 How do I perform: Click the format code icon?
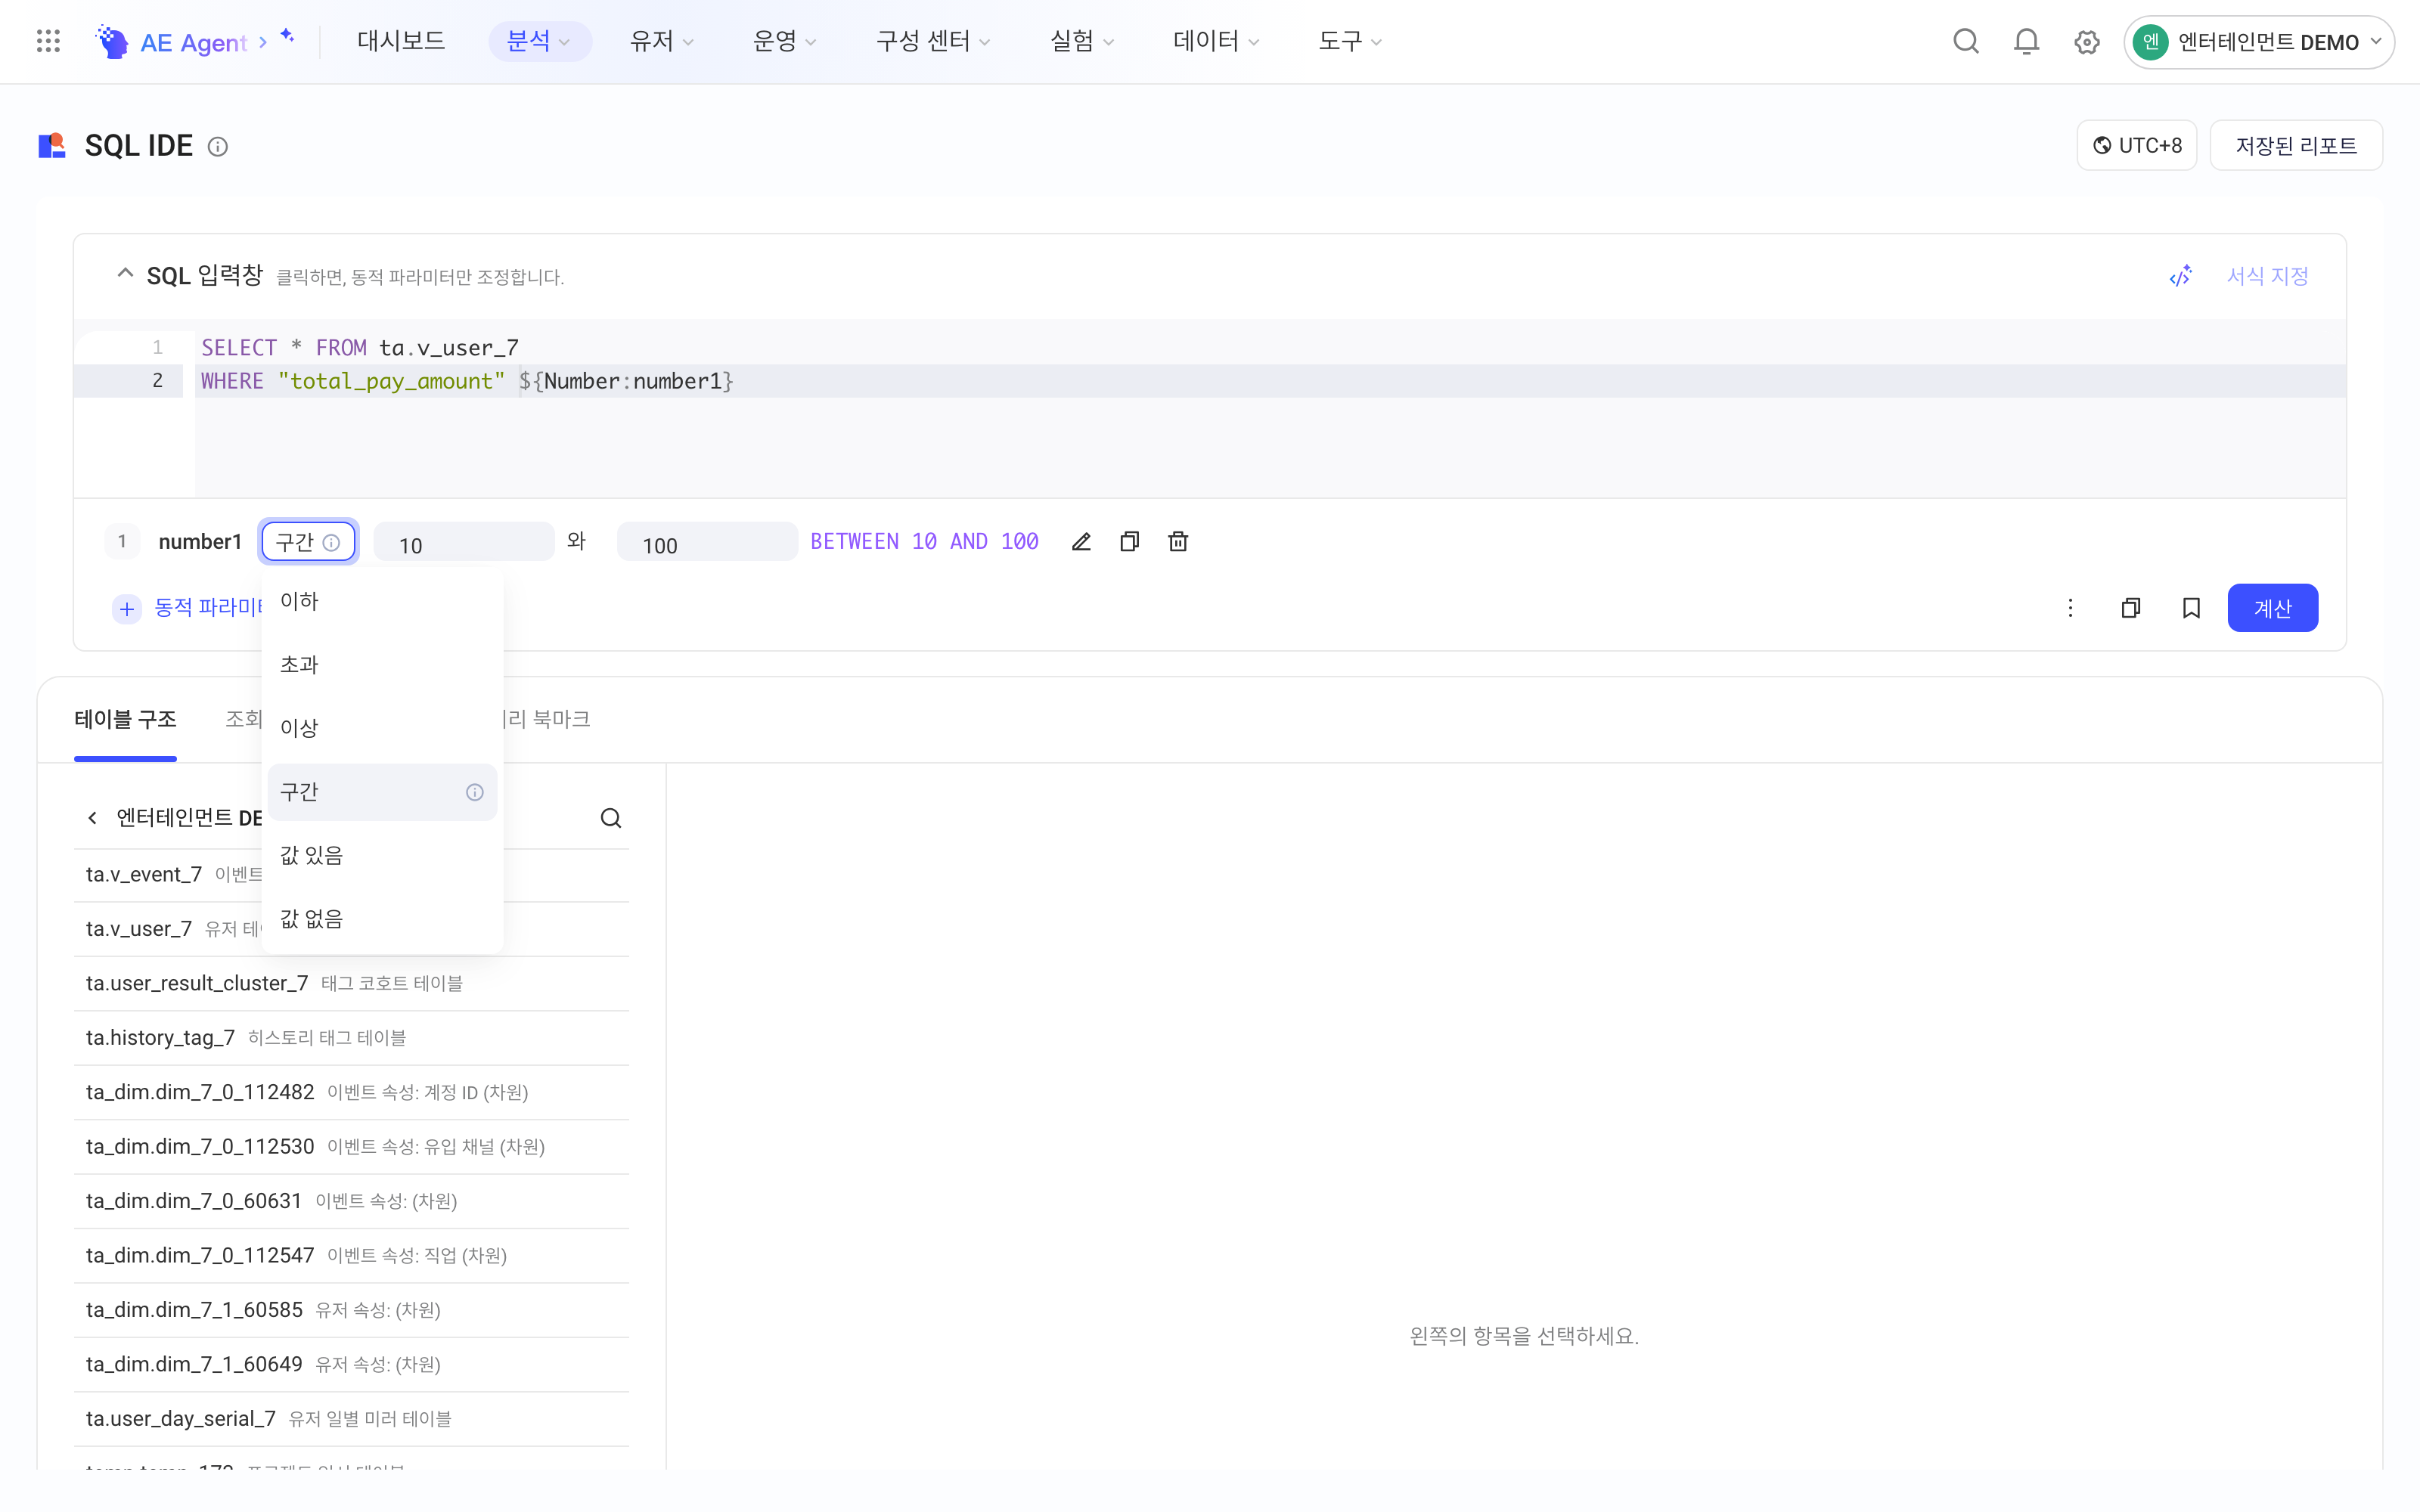coord(2180,276)
